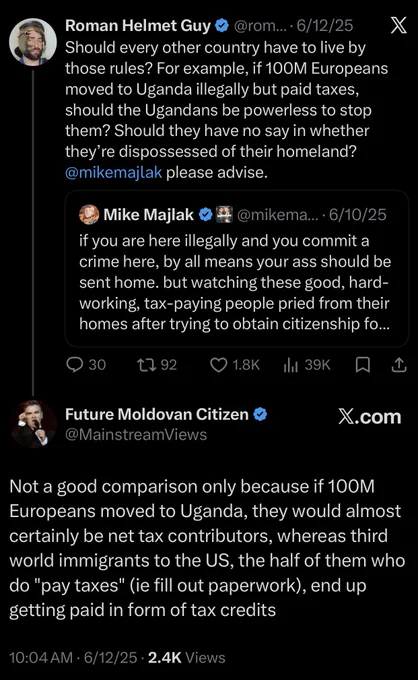This screenshot has width=418, height=680.
Task: Open the view analytics bar icon
Action: click(x=291, y=365)
